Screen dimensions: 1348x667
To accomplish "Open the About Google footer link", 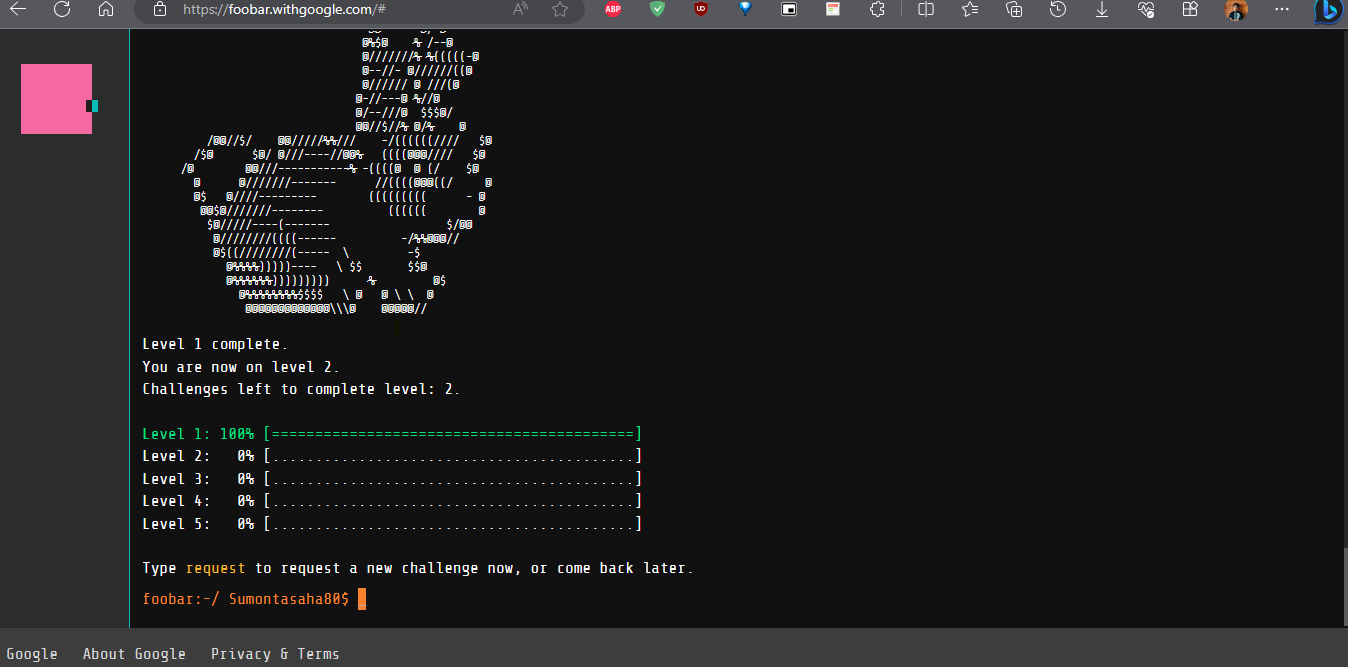I will click(x=134, y=654).
